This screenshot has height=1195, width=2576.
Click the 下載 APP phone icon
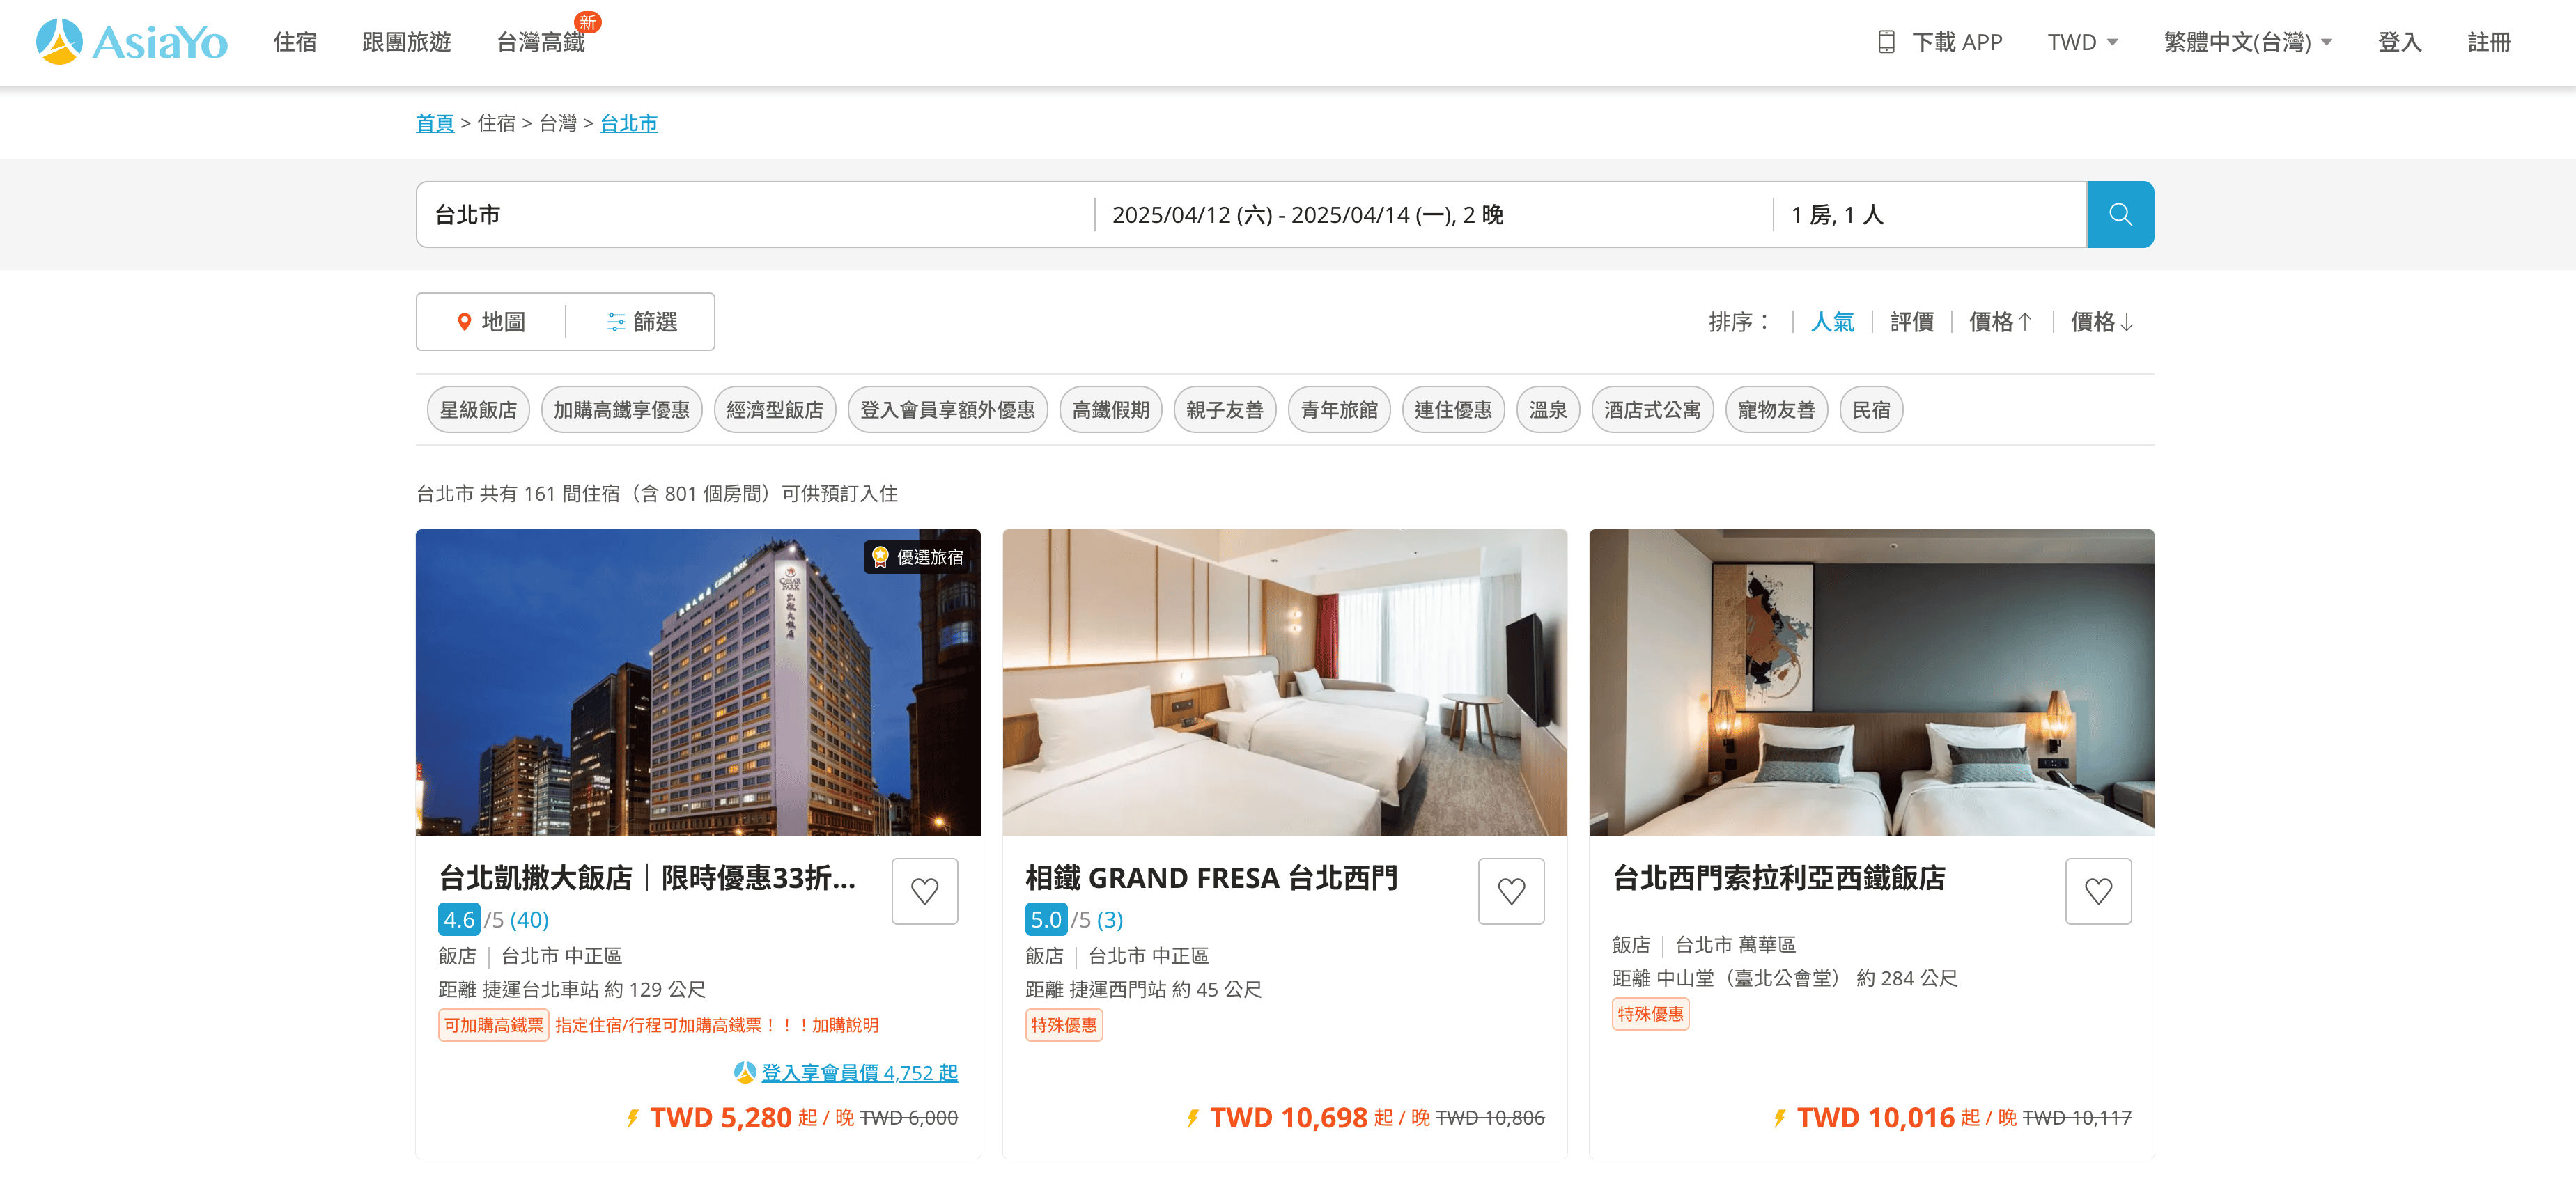[1886, 42]
